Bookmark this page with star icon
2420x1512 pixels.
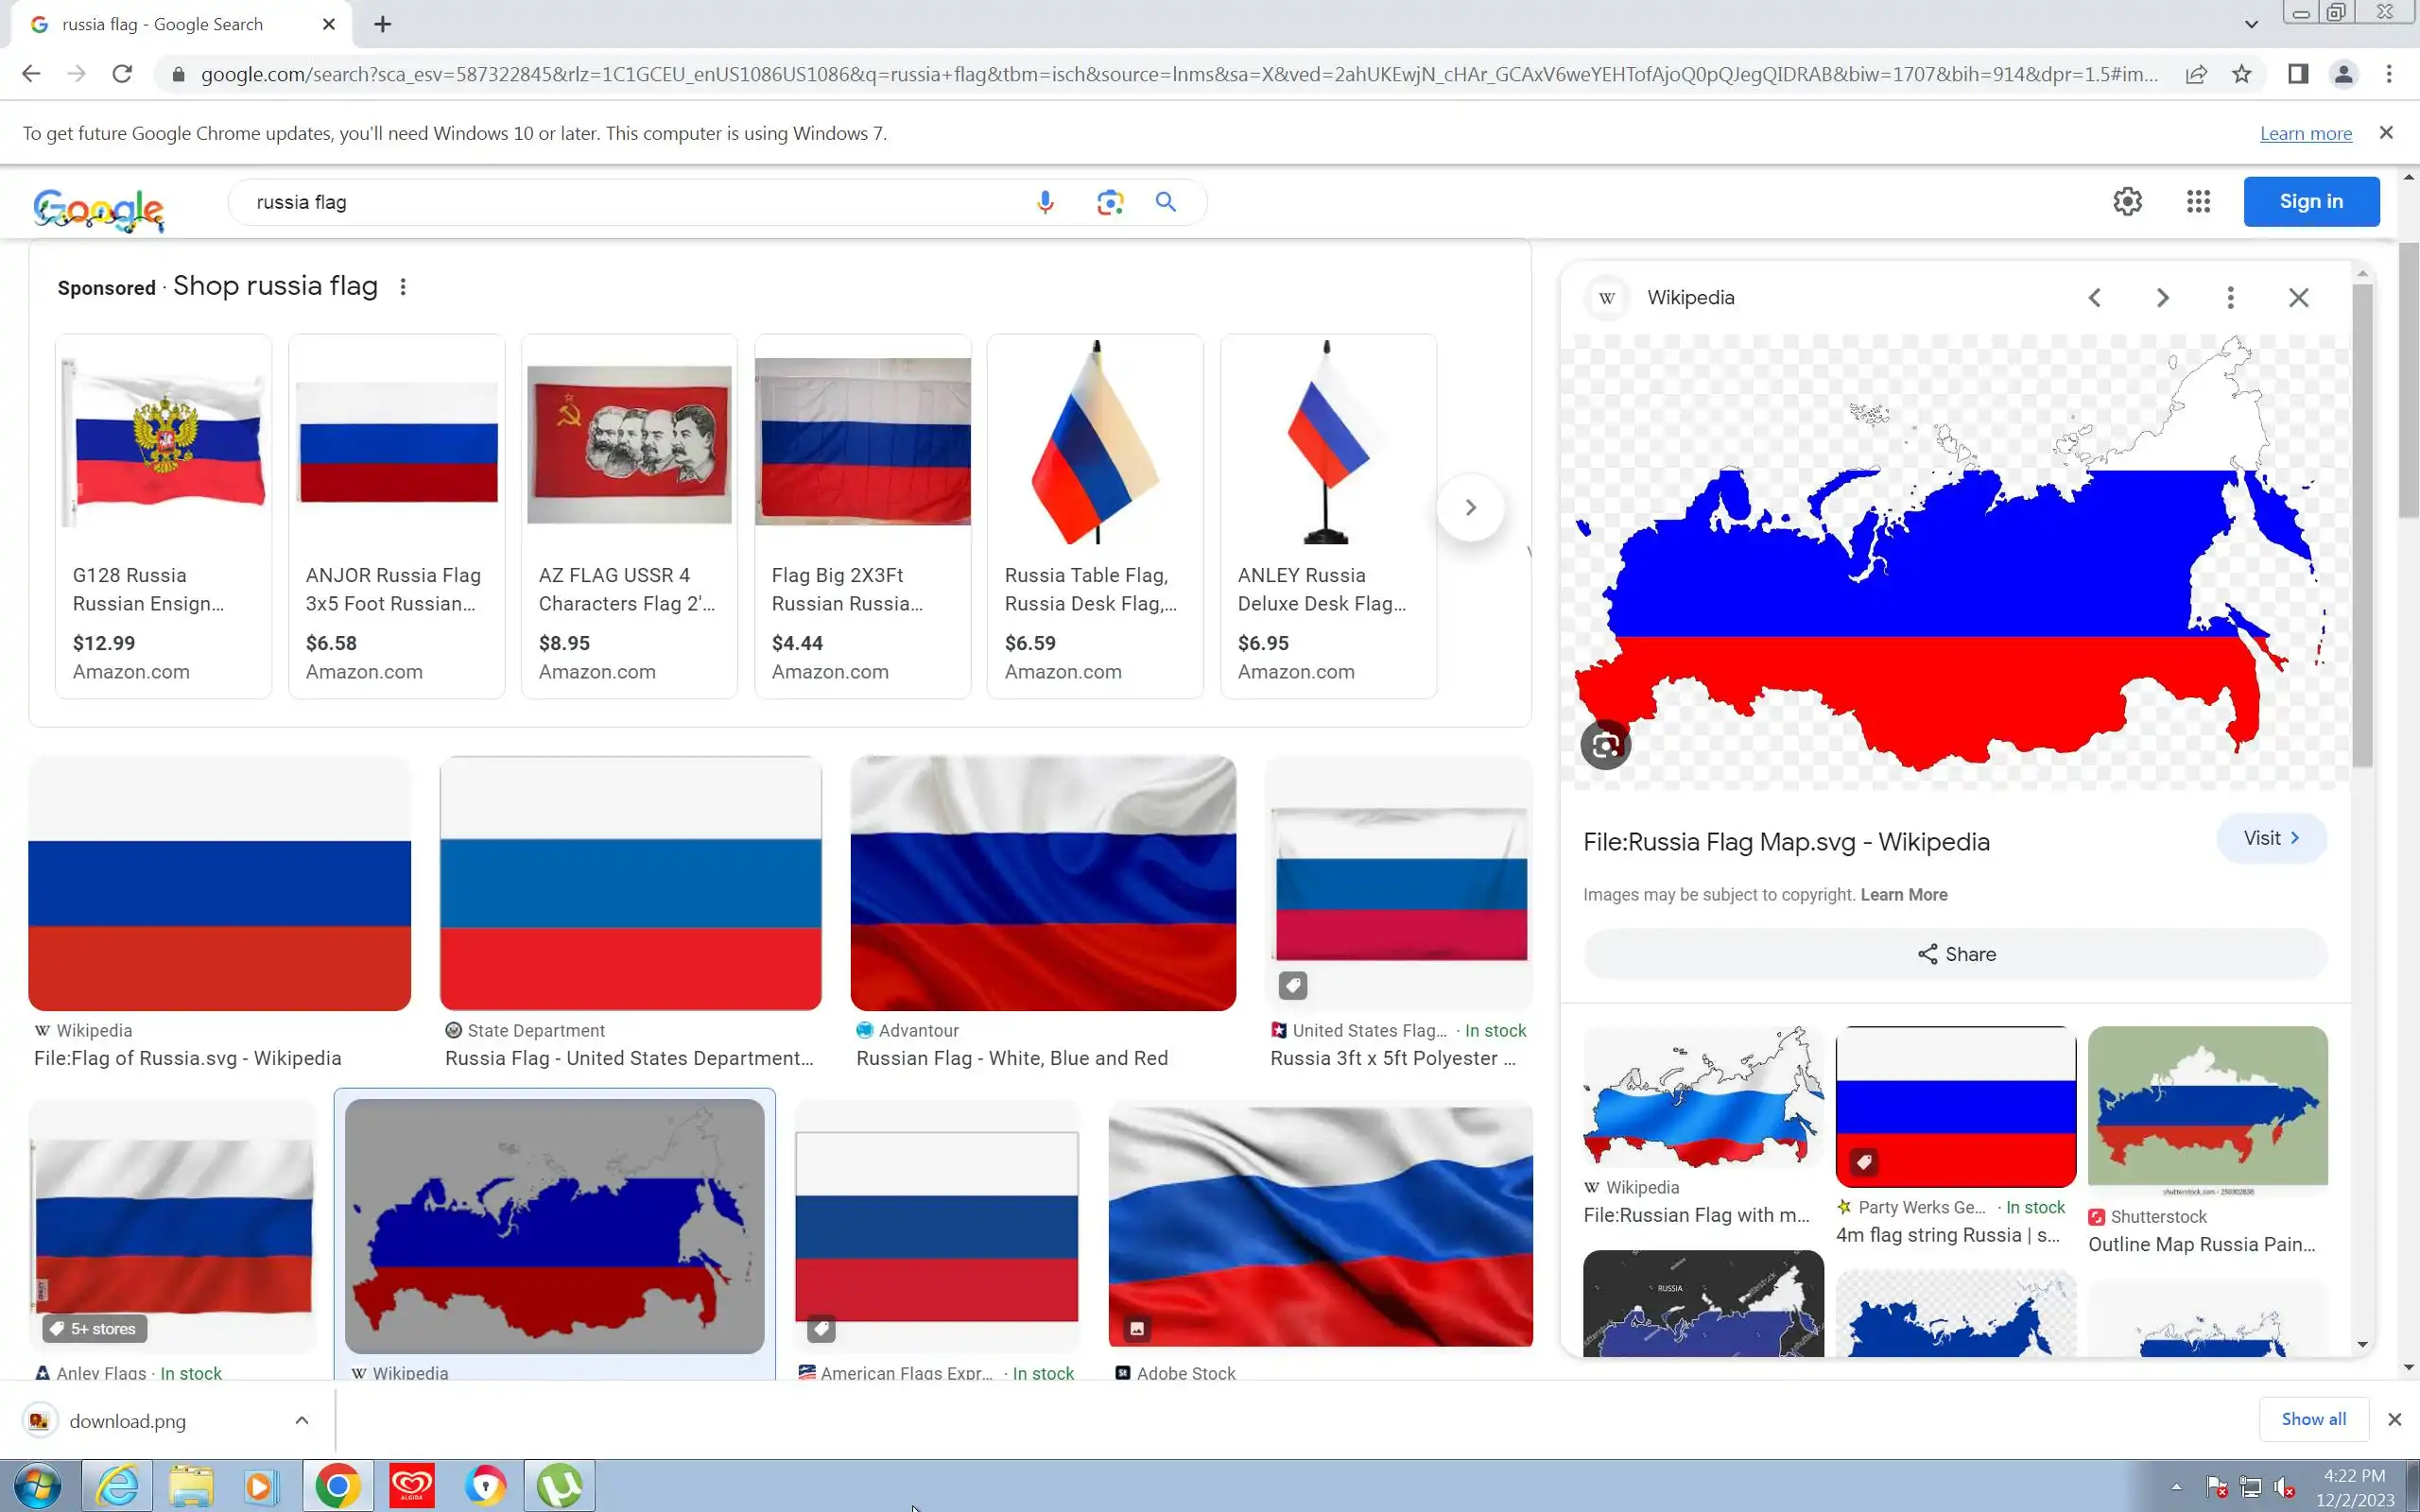pos(2241,74)
